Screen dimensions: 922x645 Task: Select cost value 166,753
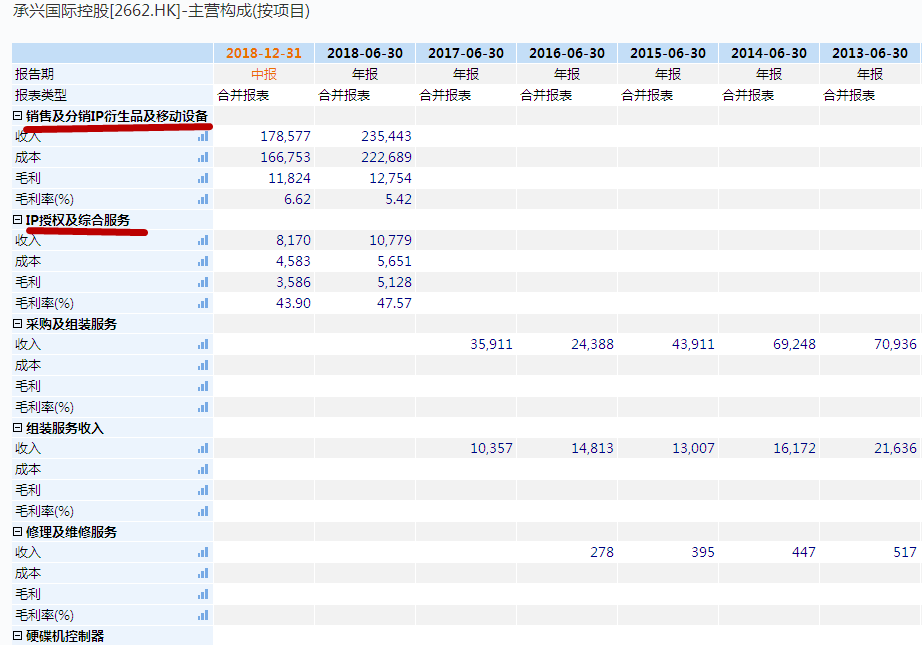point(285,158)
